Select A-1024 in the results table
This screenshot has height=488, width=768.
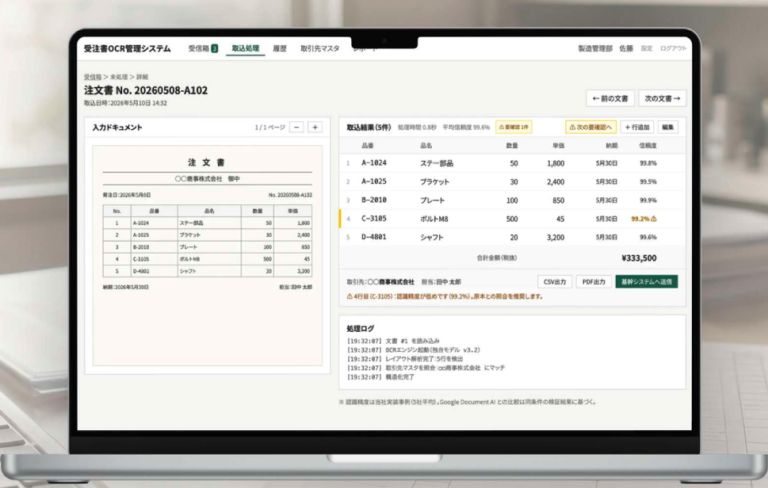pos(374,163)
